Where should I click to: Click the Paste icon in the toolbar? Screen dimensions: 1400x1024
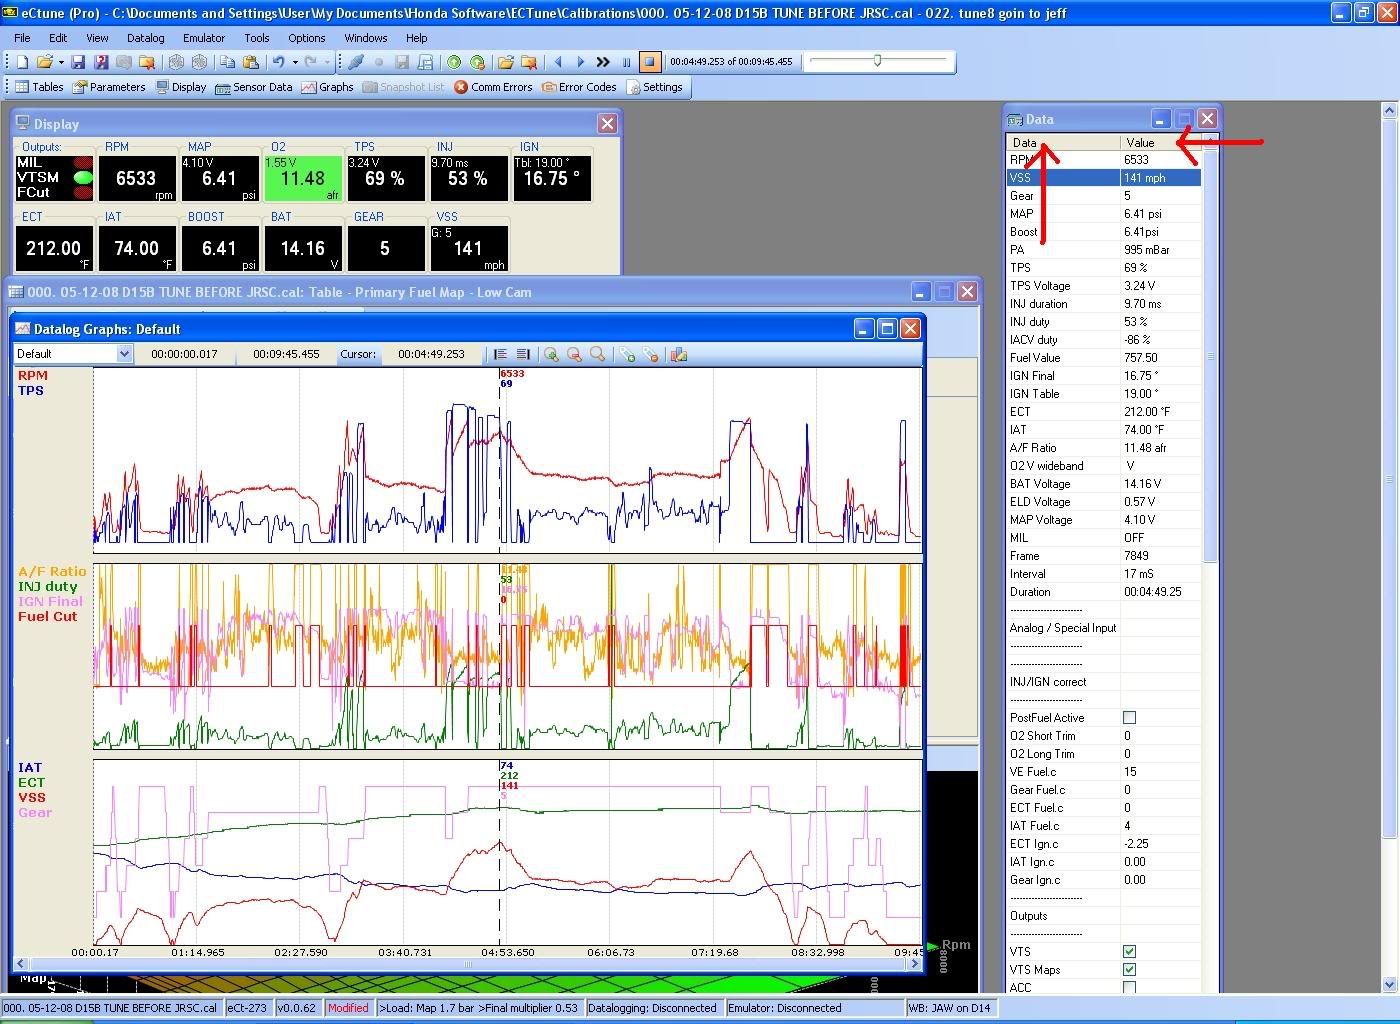(x=251, y=62)
